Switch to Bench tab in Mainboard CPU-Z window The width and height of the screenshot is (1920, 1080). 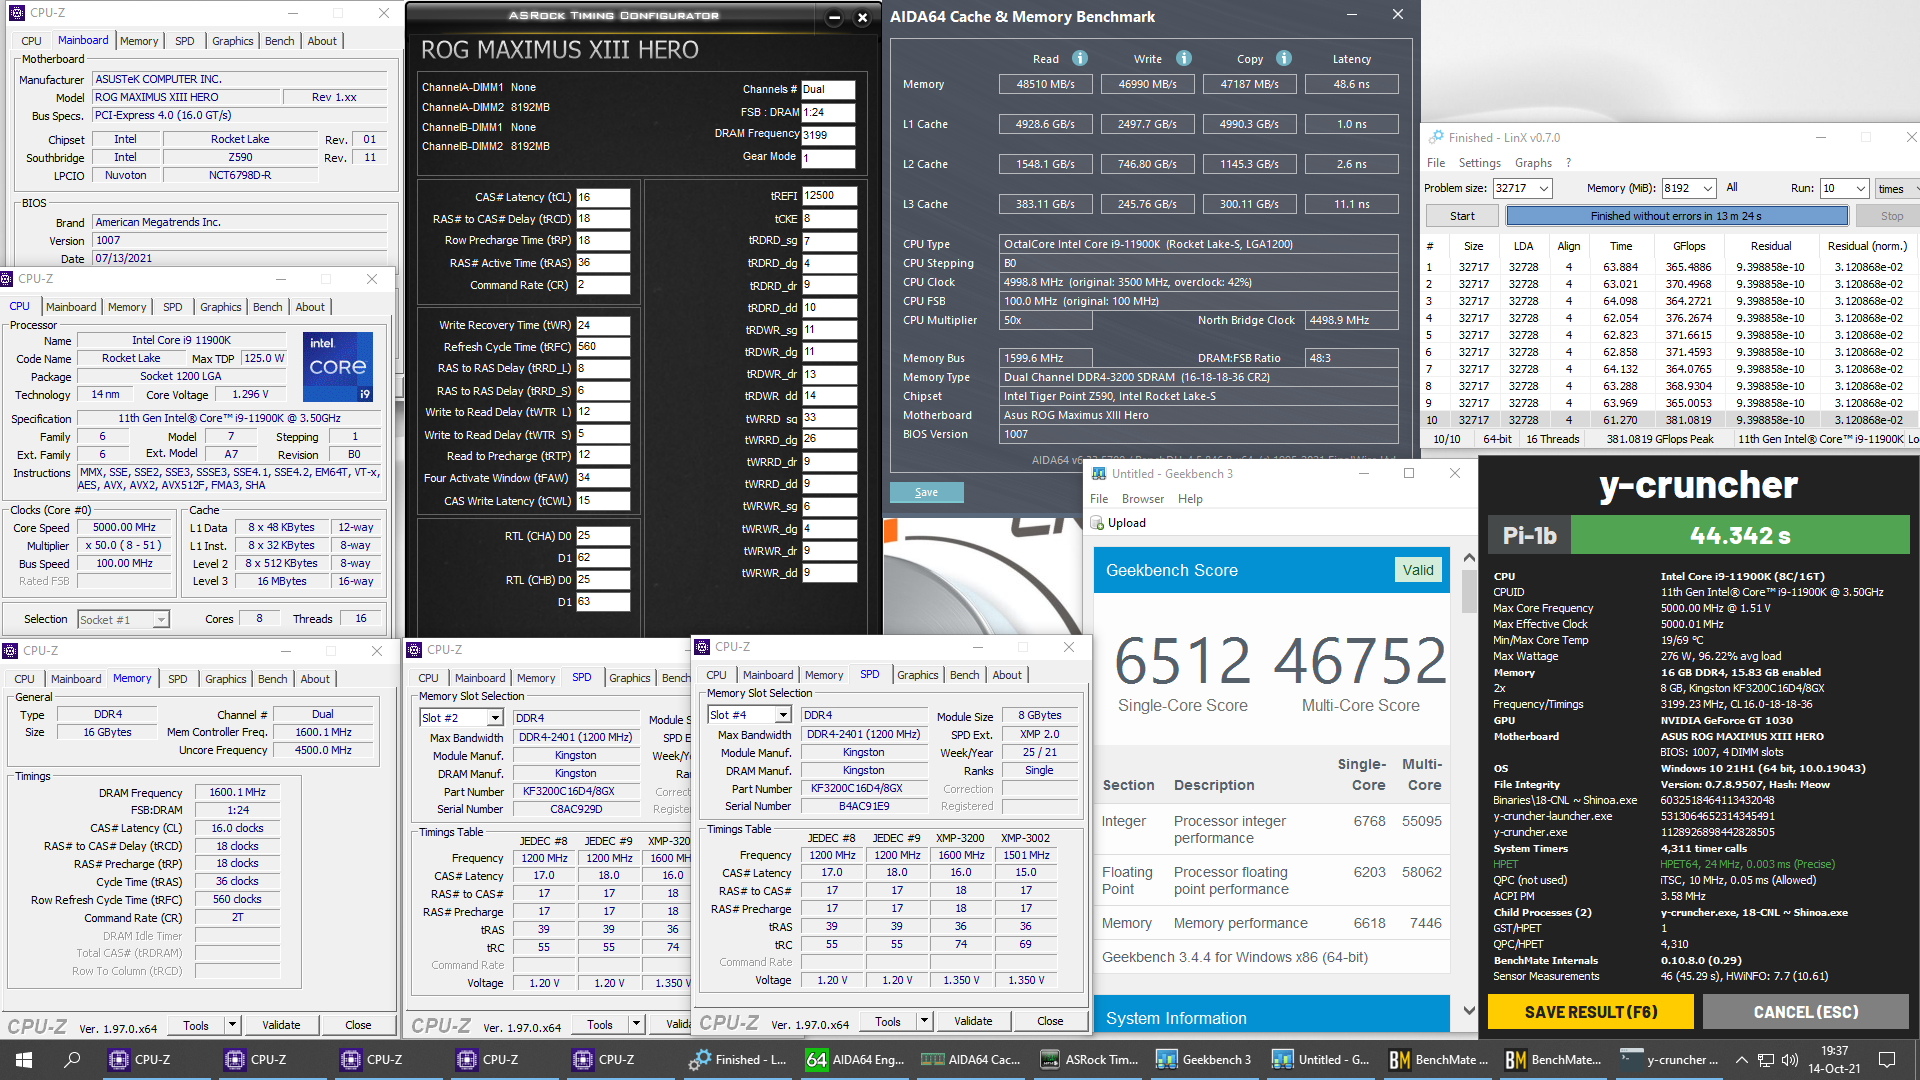click(279, 41)
